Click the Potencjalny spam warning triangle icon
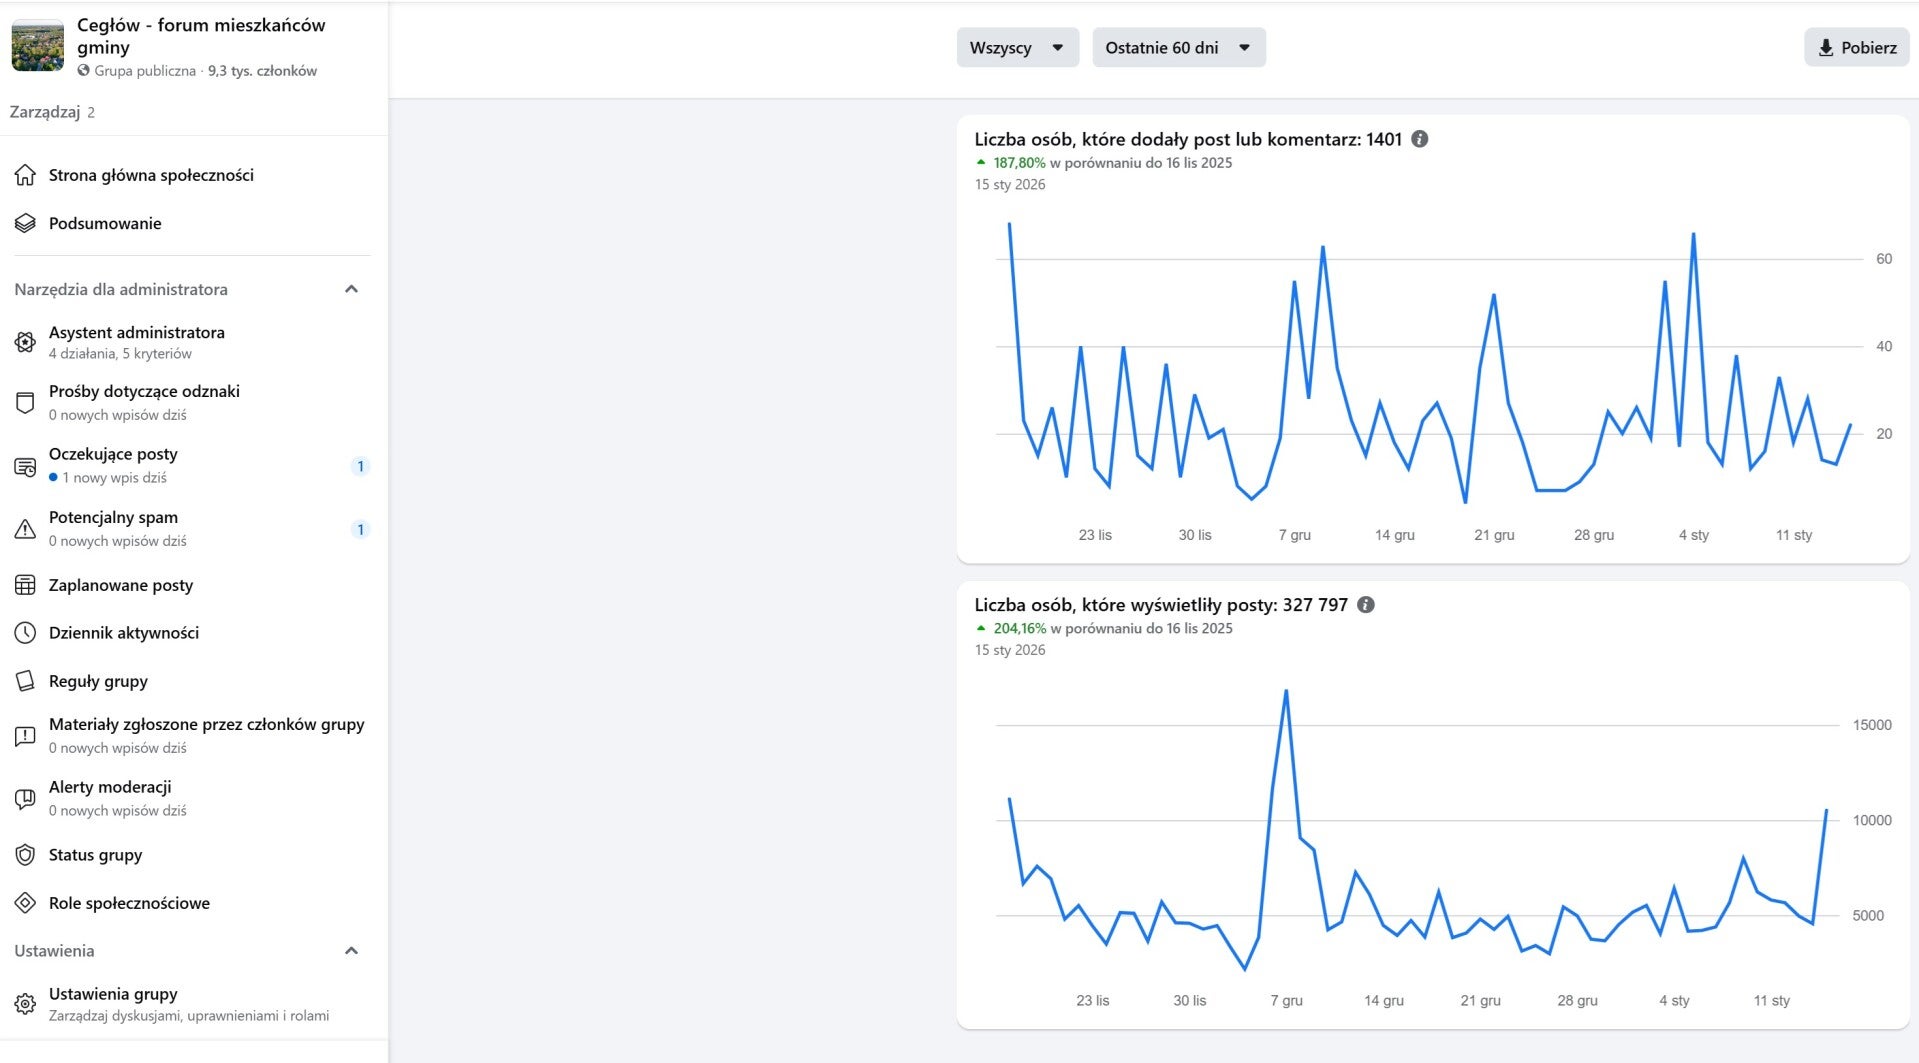This screenshot has height=1063, width=1919. click(25, 529)
